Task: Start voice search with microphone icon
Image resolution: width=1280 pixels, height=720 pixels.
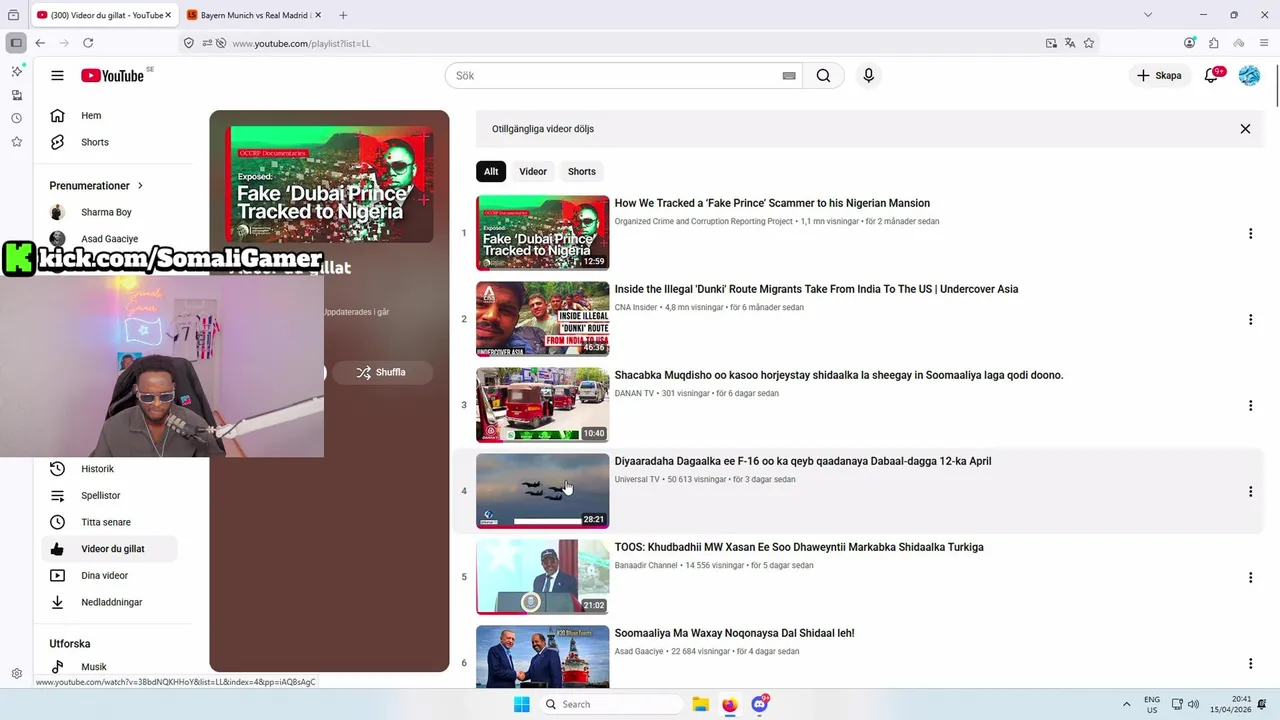Action: click(x=868, y=76)
